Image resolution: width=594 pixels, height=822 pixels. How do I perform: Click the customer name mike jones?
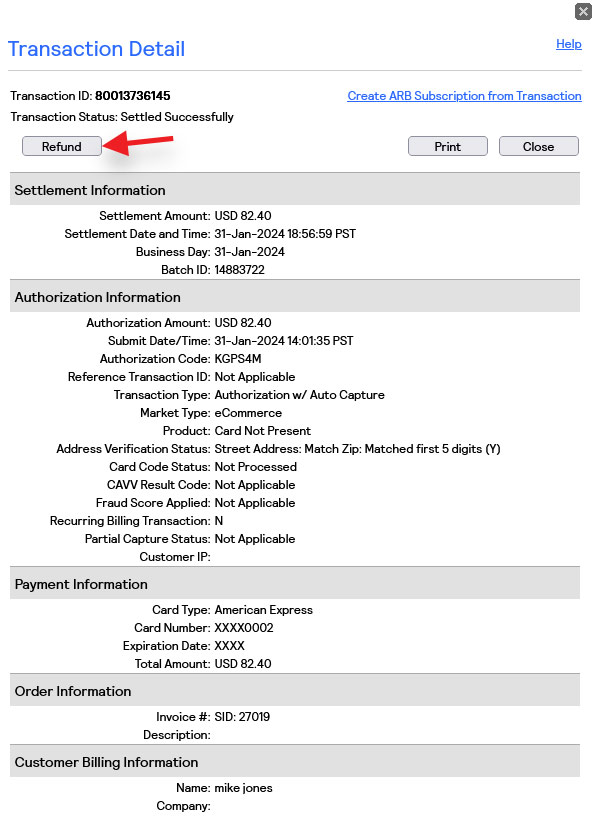243,788
